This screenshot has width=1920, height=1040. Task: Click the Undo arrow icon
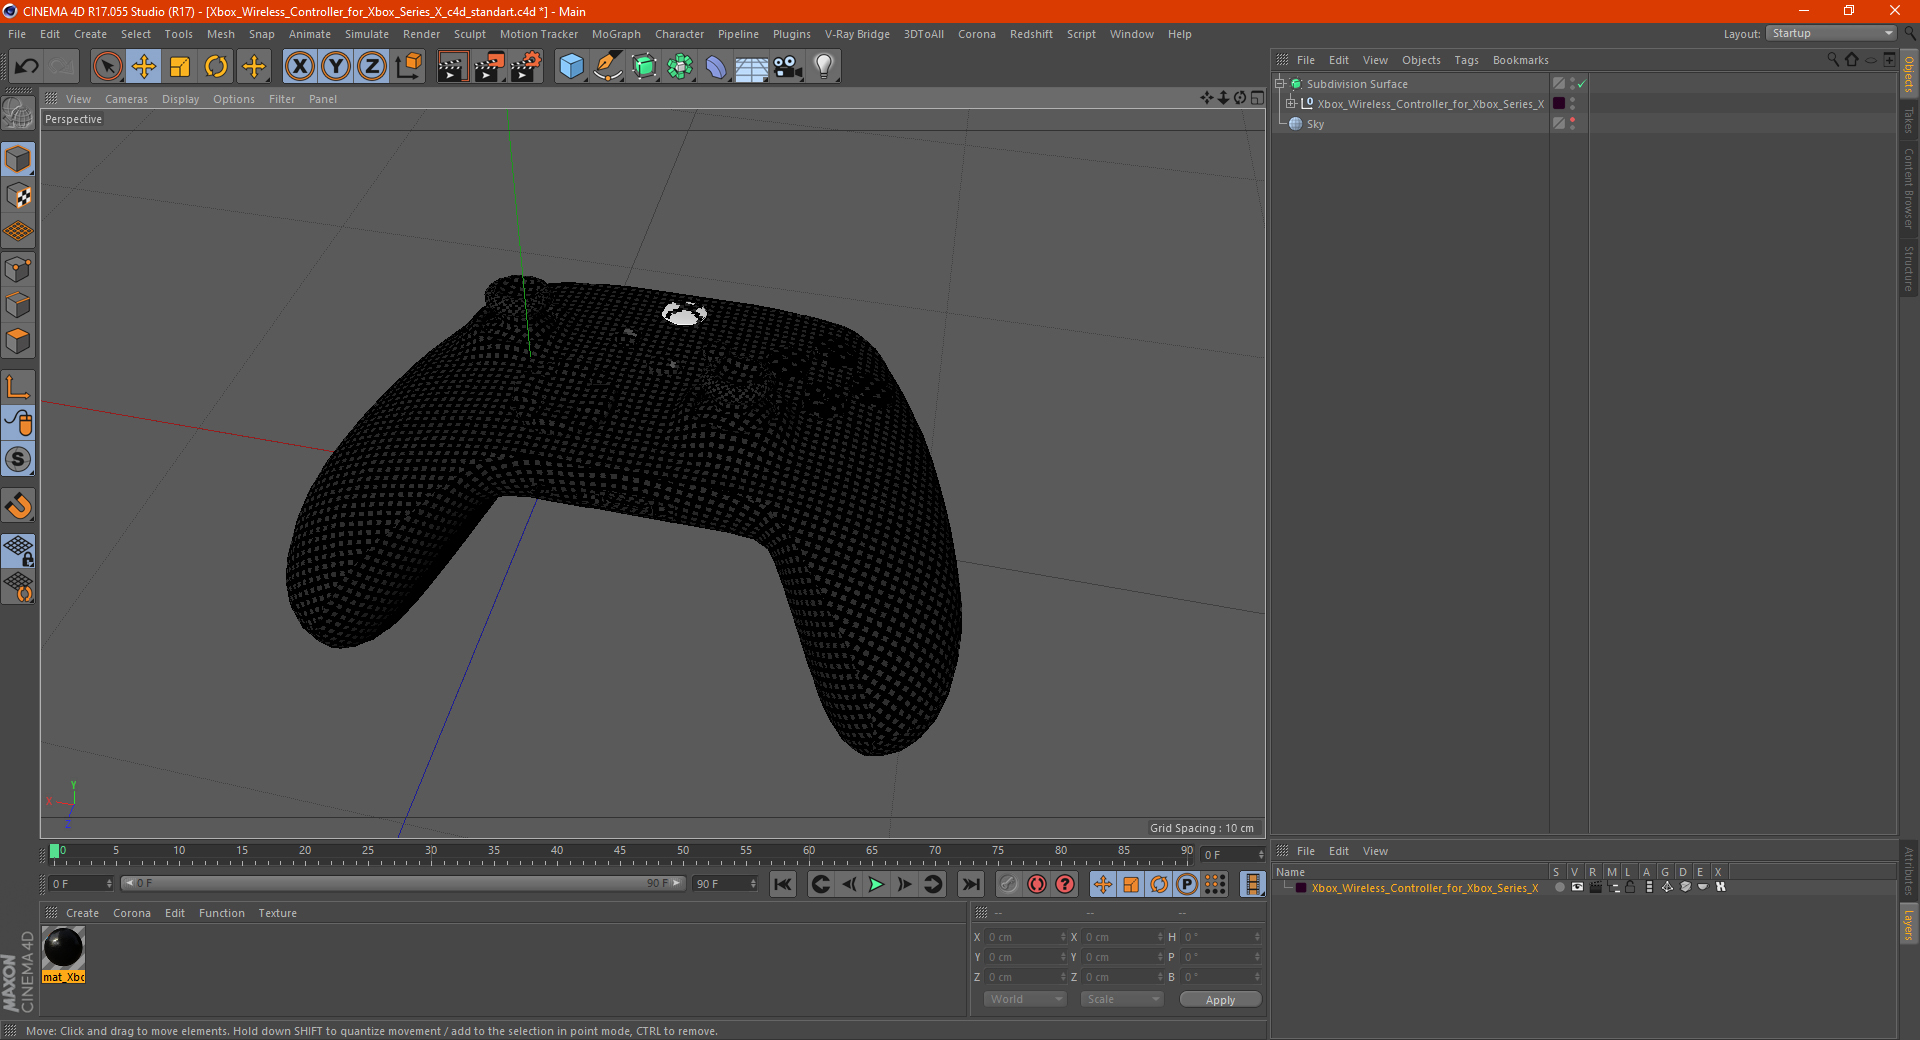point(27,67)
